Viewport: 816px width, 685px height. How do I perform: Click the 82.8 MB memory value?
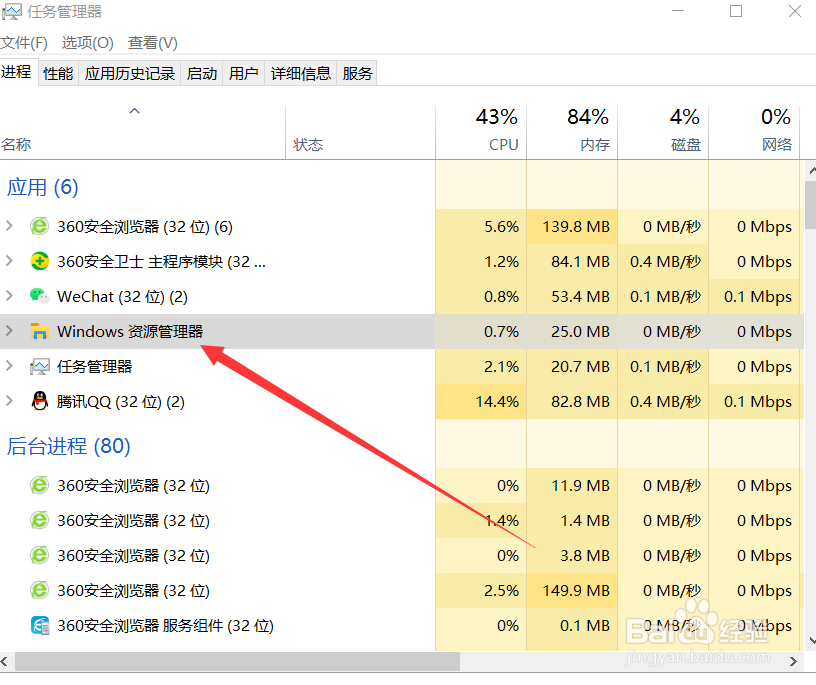click(x=580, y=401)
